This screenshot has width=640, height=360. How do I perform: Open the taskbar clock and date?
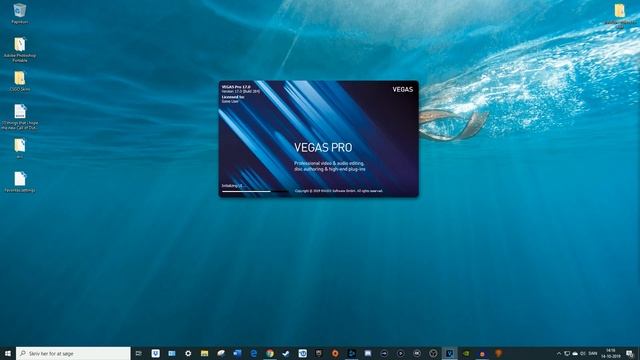(x=611, y=353)
